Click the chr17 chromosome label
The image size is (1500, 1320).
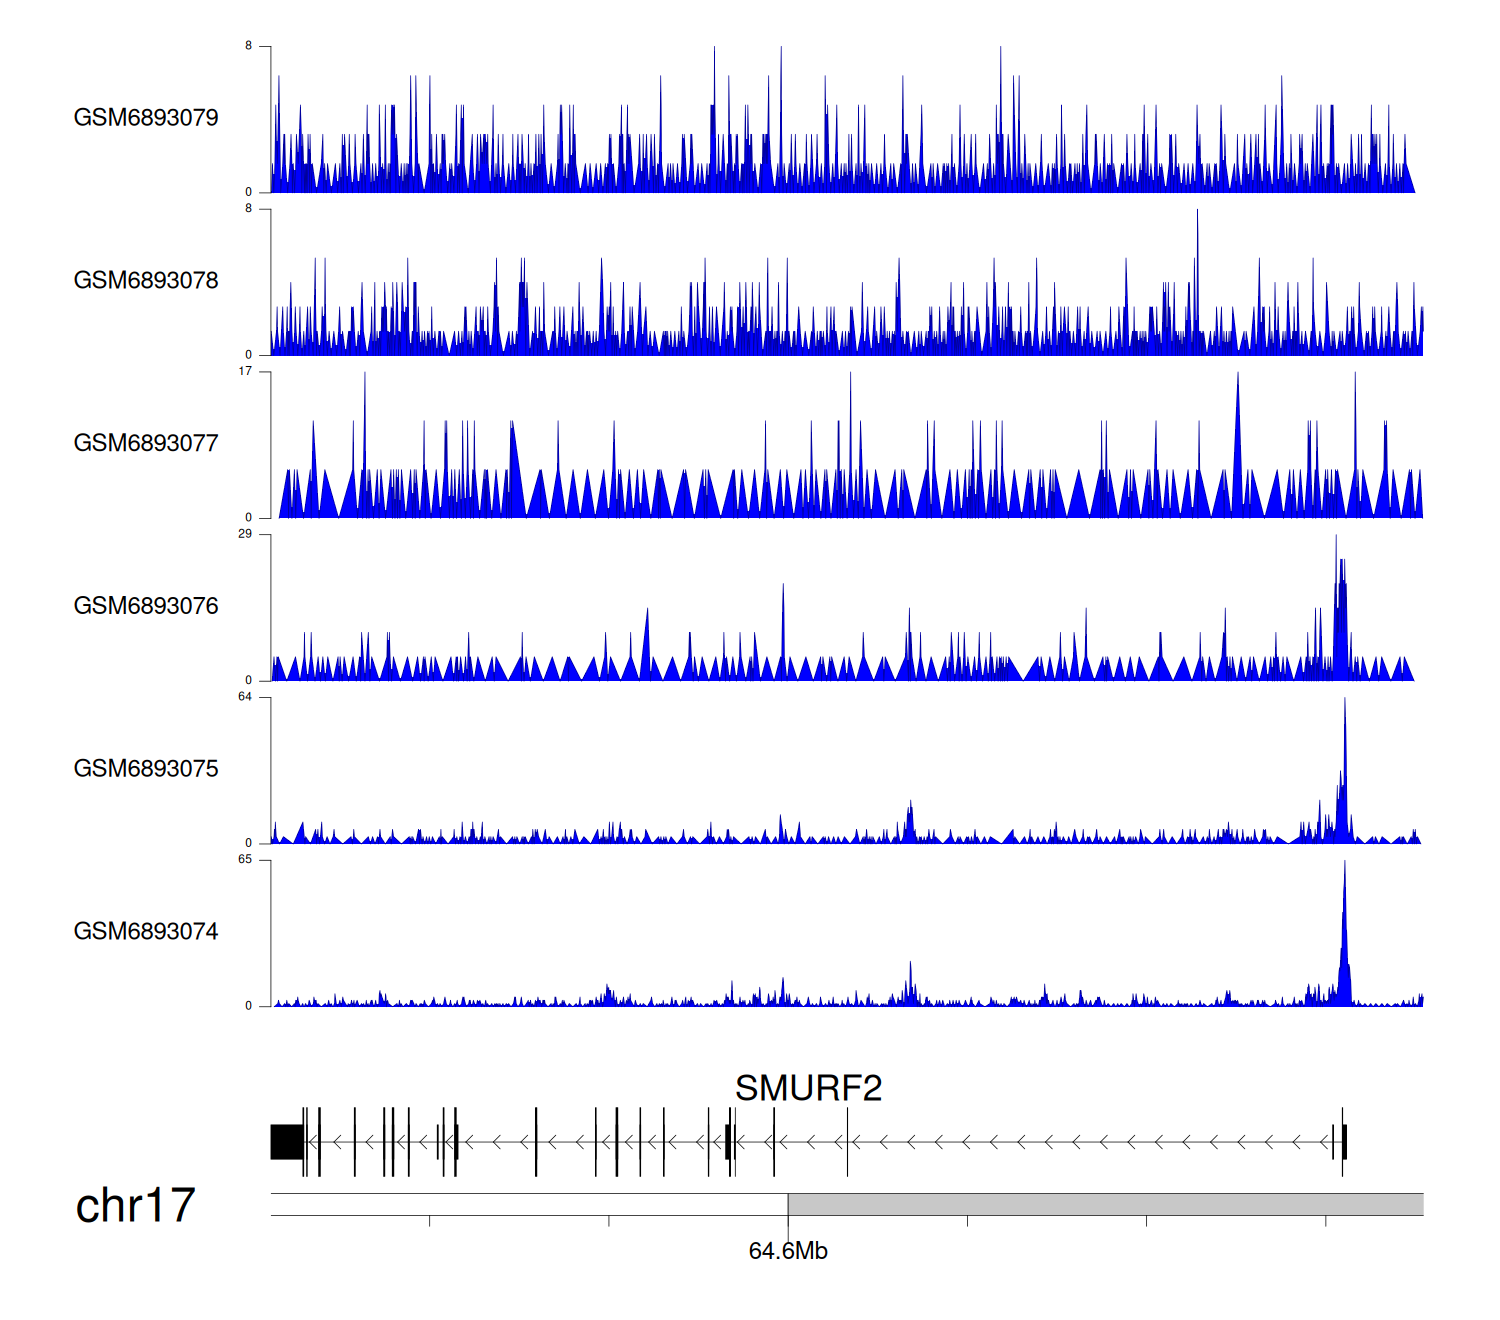tap(135, 1206)
